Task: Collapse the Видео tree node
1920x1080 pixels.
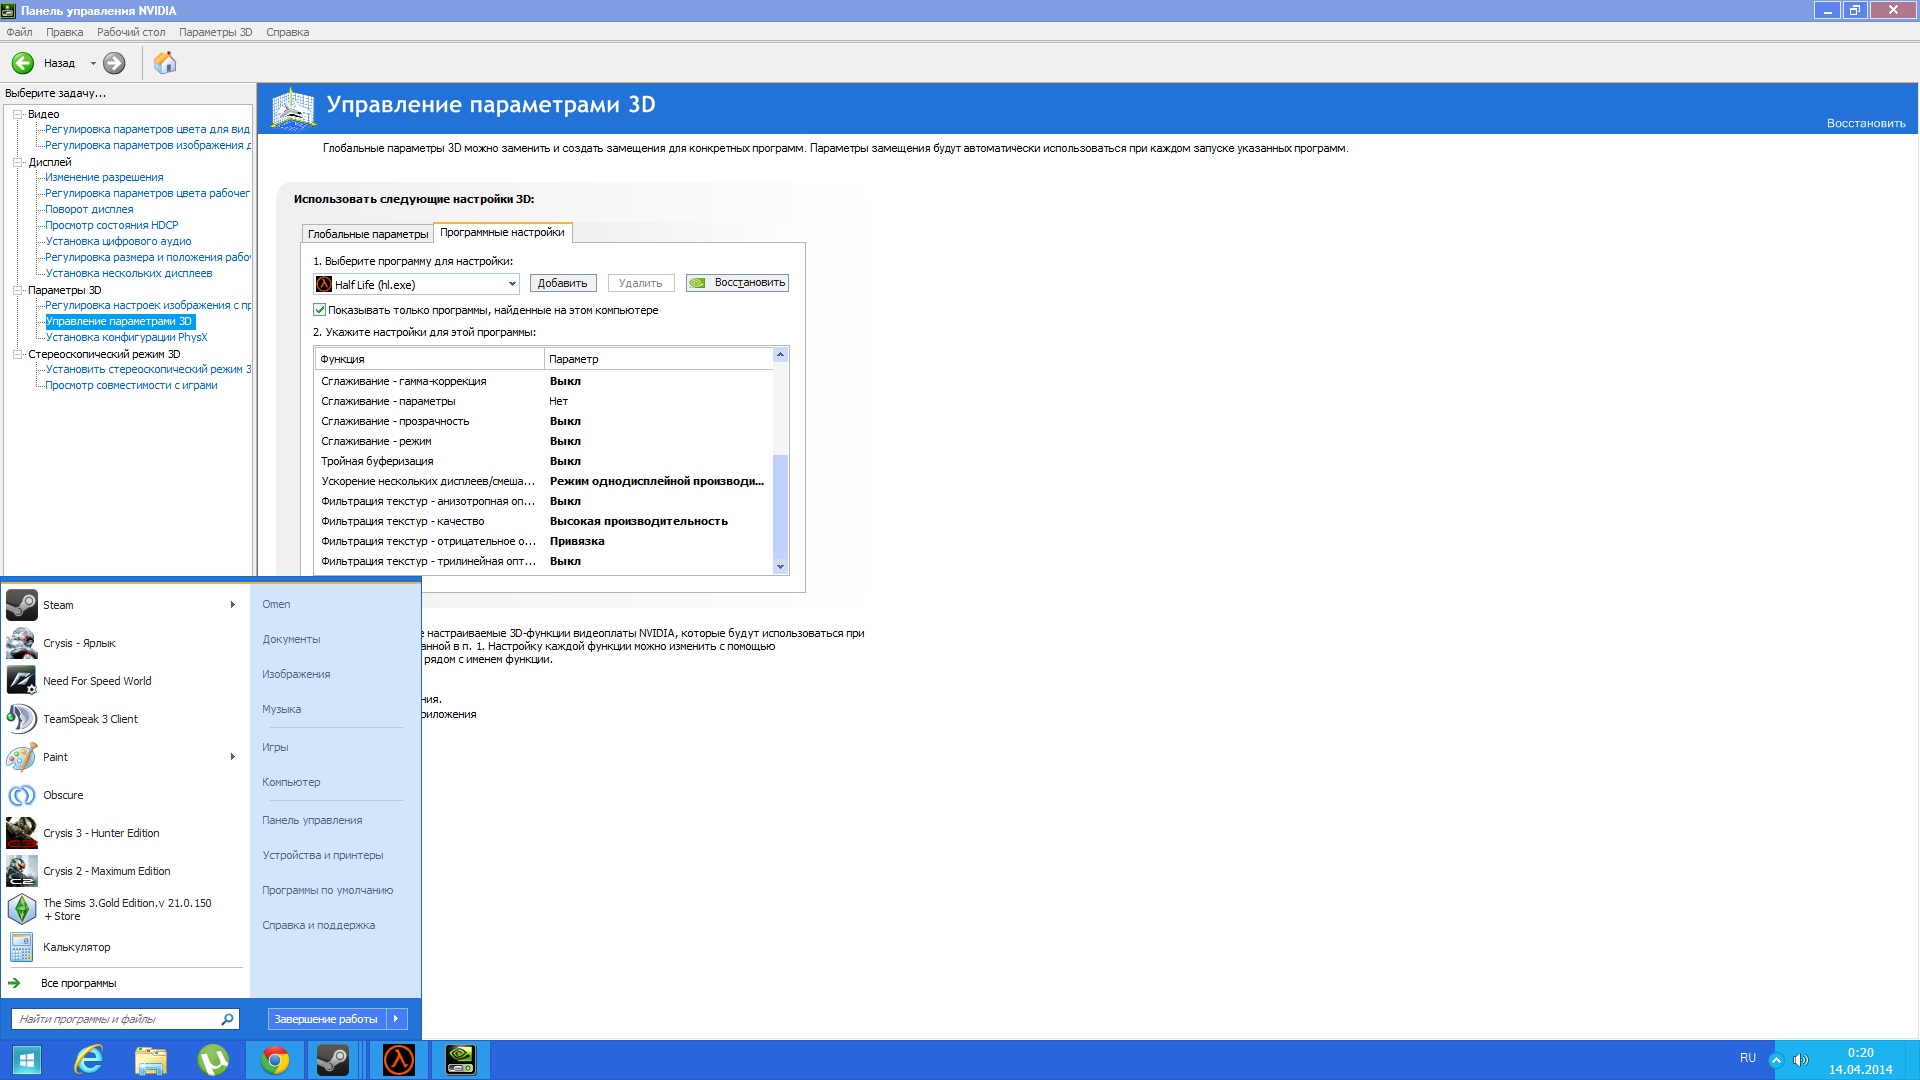Action: (x=18, y=114)
